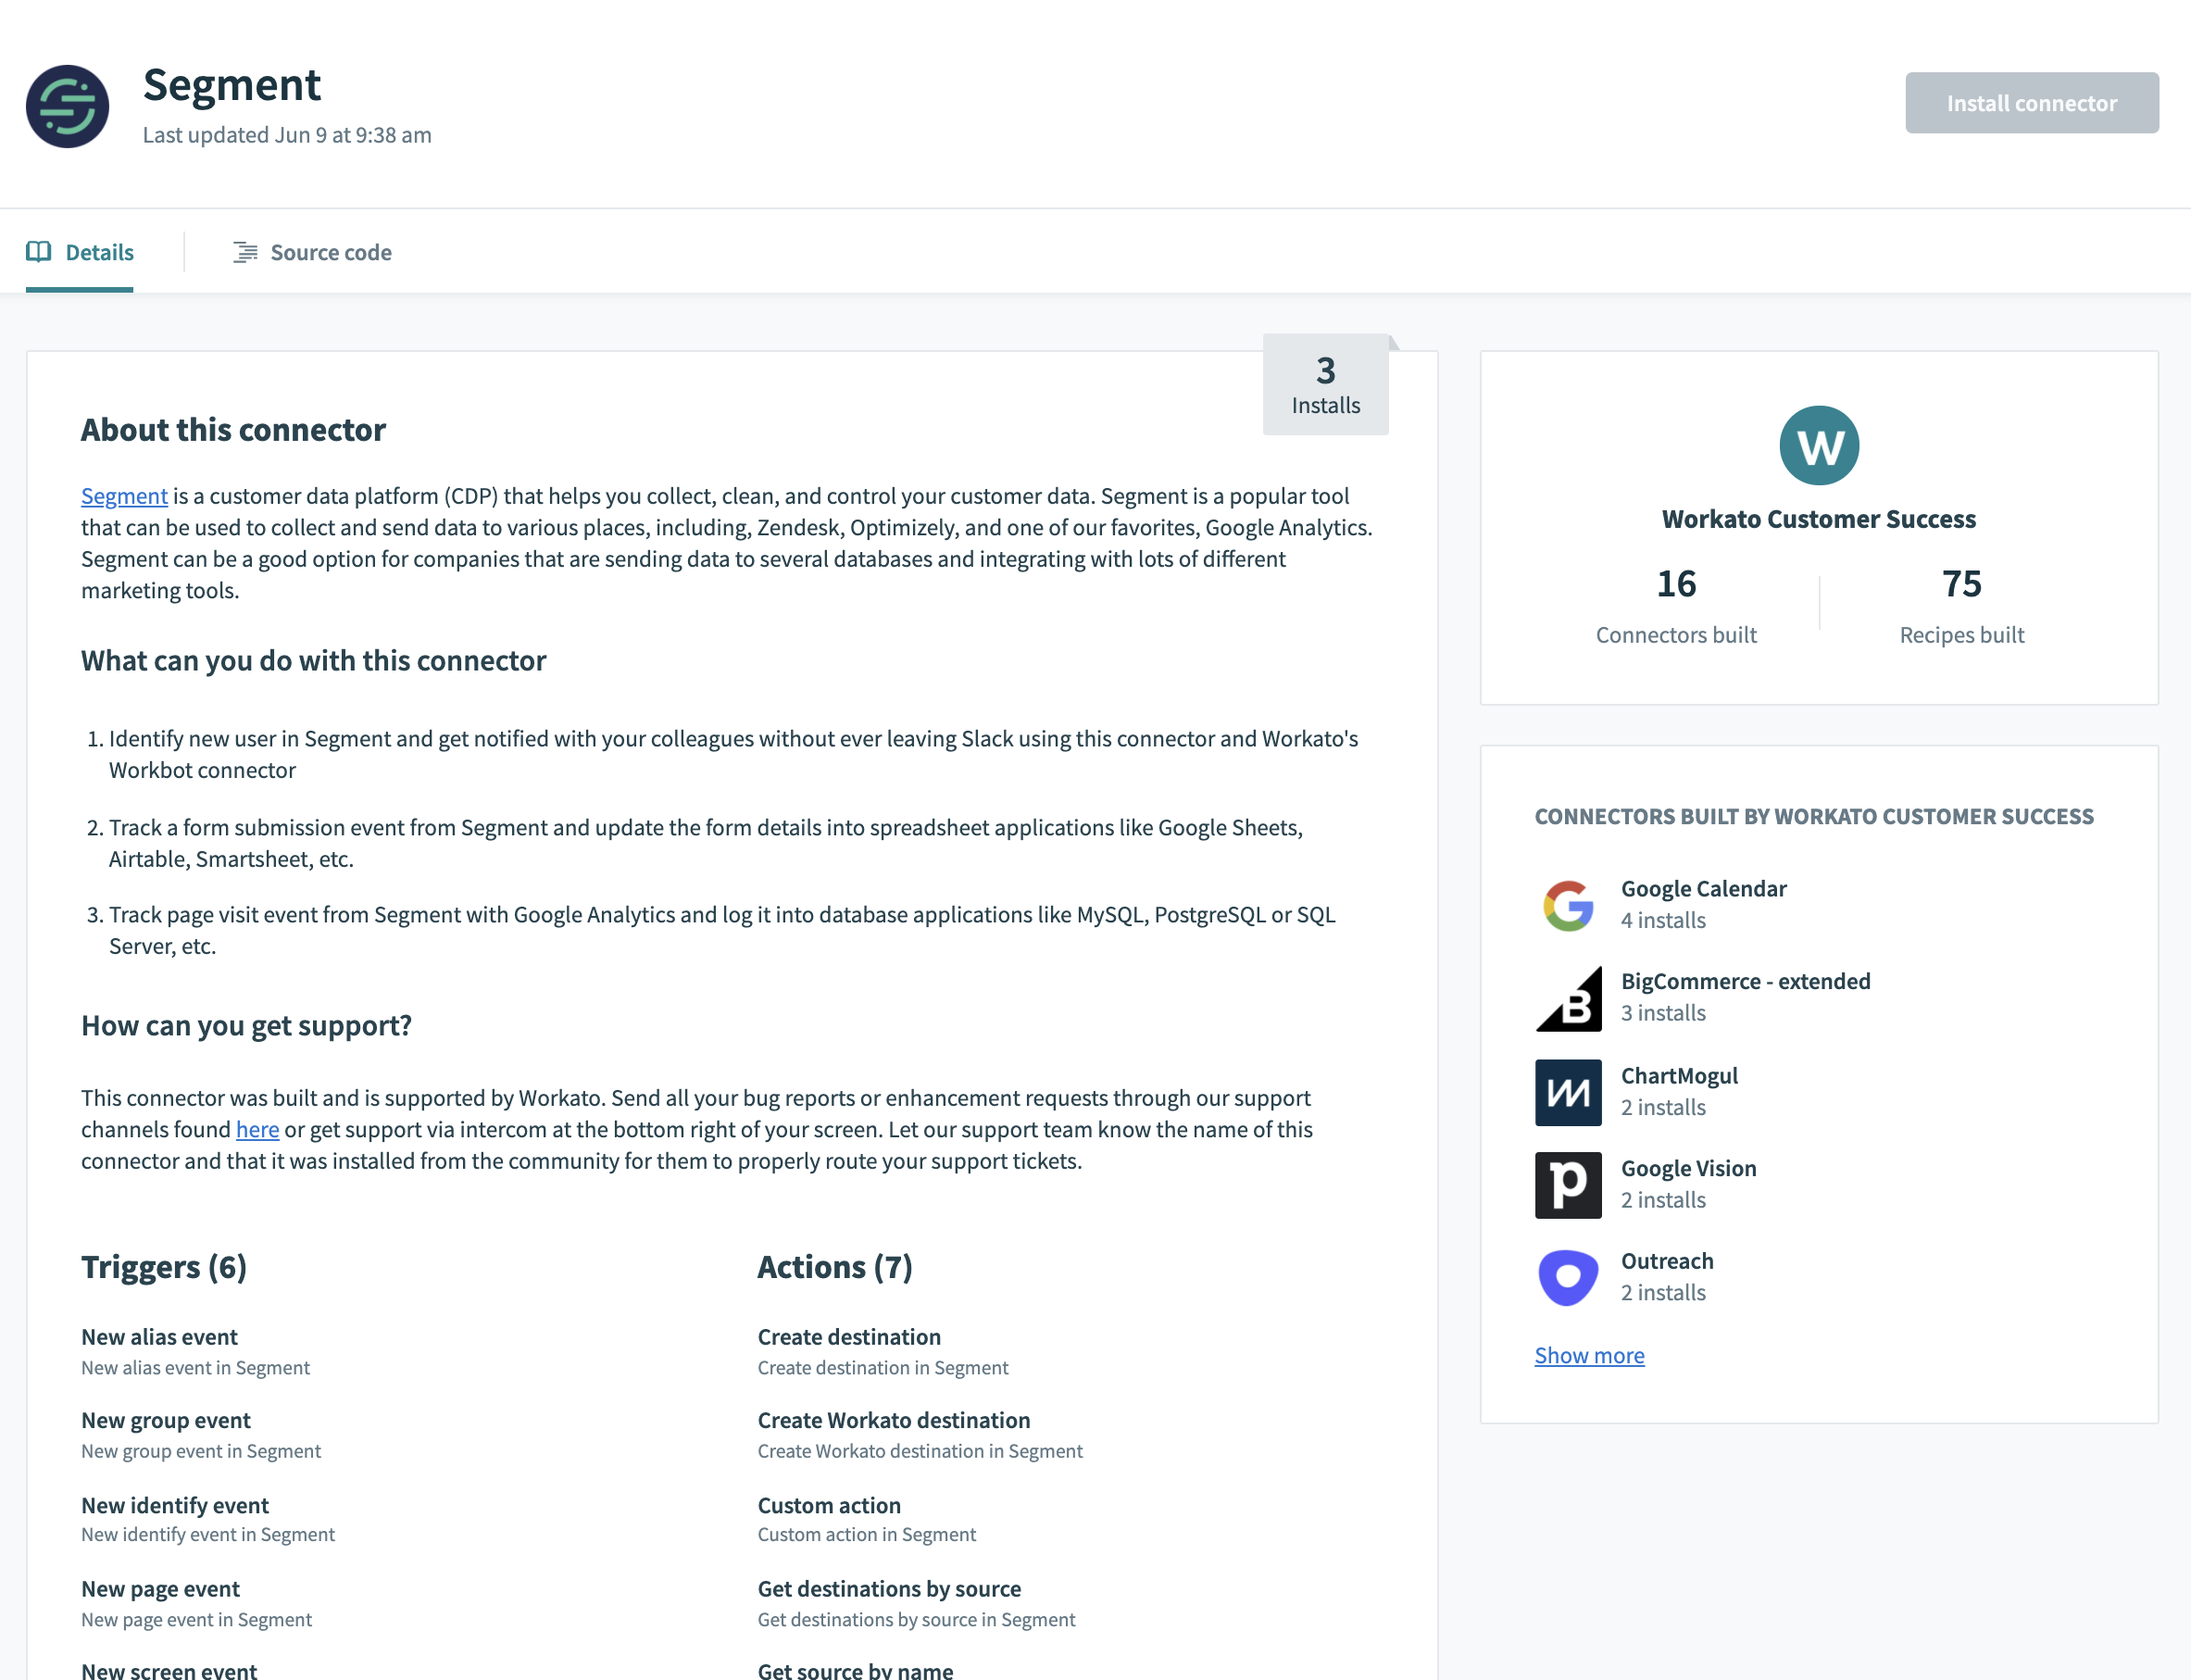
Task: Click the Workato Customer Success avatar
Action: 1819,445
